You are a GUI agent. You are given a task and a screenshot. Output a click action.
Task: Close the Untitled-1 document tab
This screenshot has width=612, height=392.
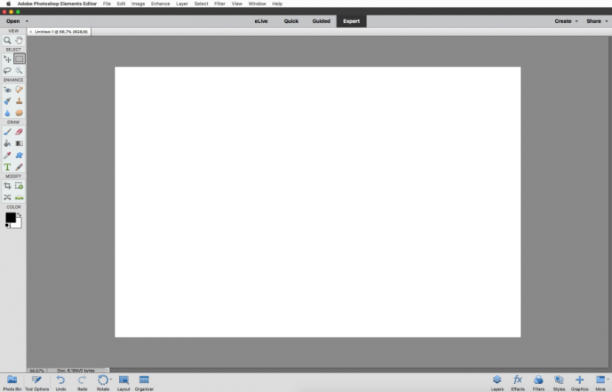tap(31, 32)
